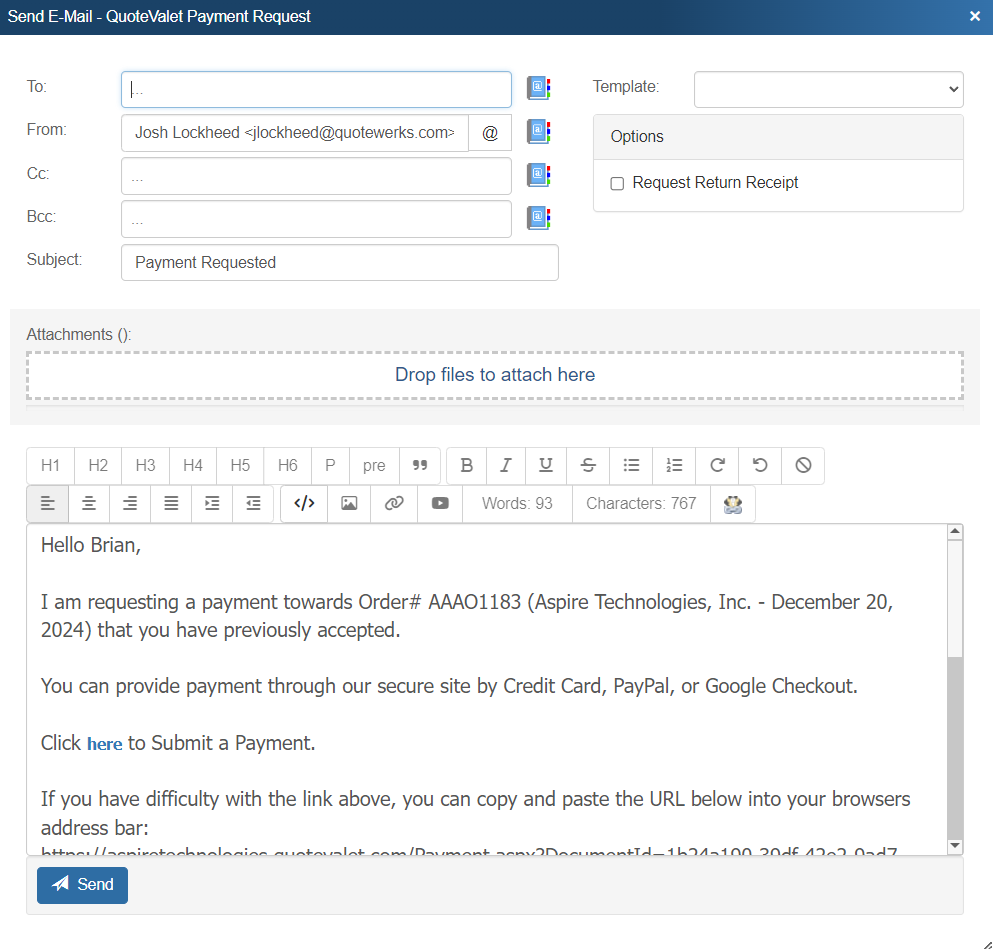The height and width of the screenshot is (949, 993).
Task: Center align the email text
Action: pyautogui.click(x=89, y=504)
